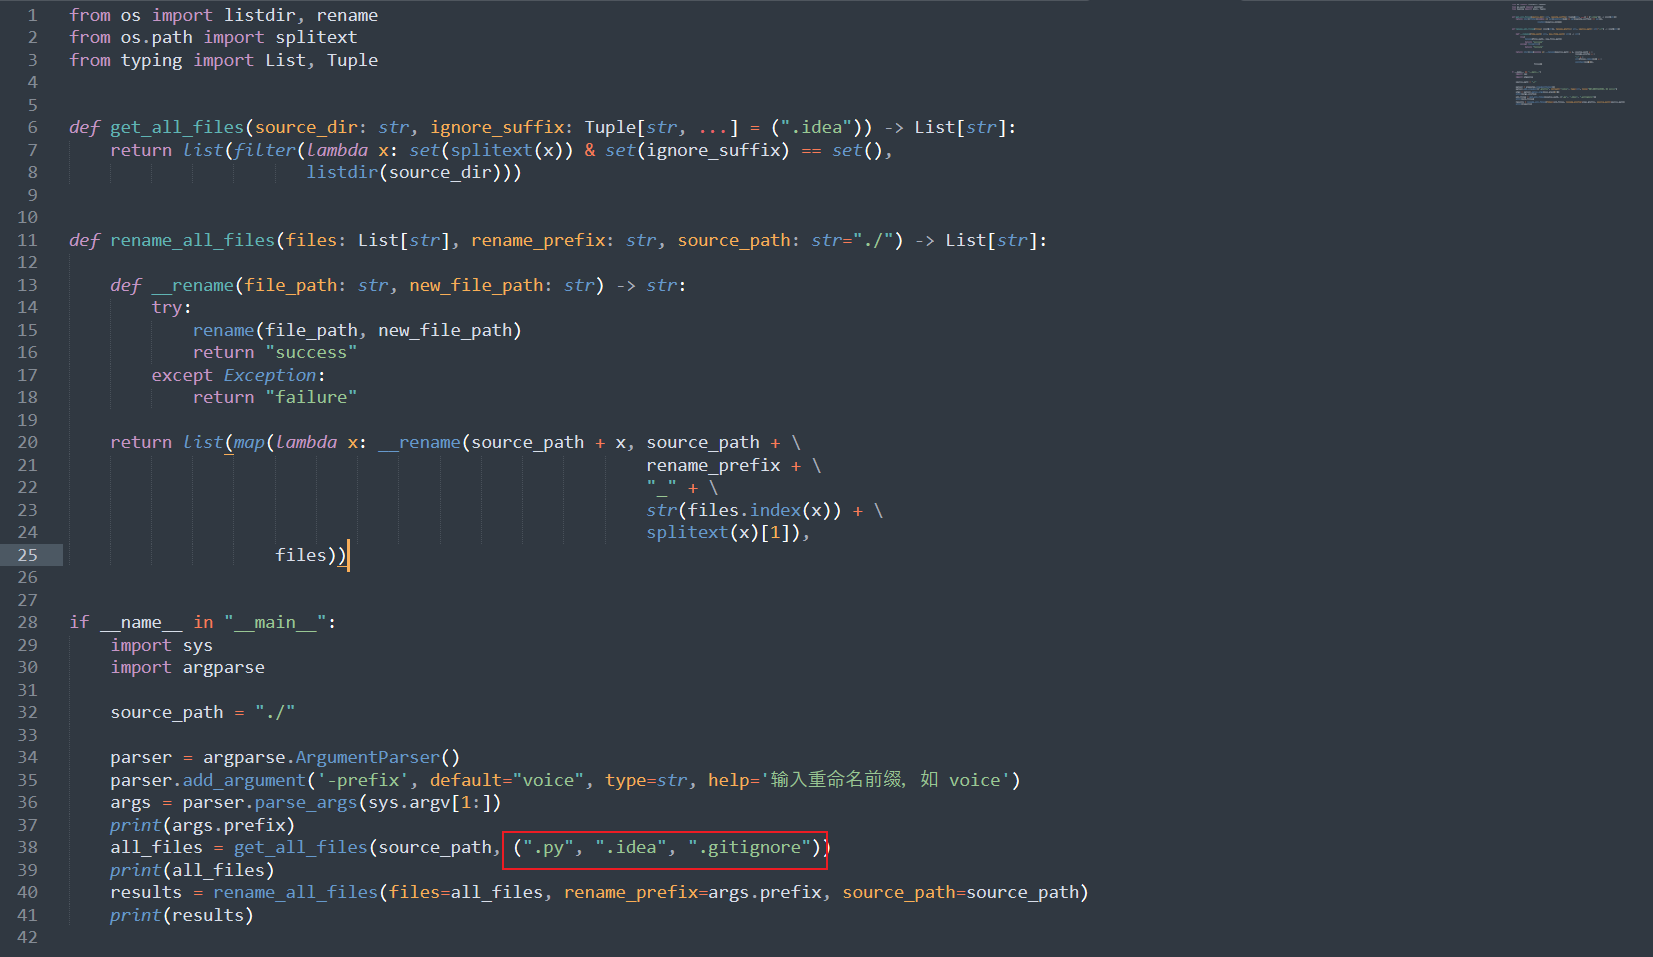Click the parse_args method on line 36

[305, 802]
